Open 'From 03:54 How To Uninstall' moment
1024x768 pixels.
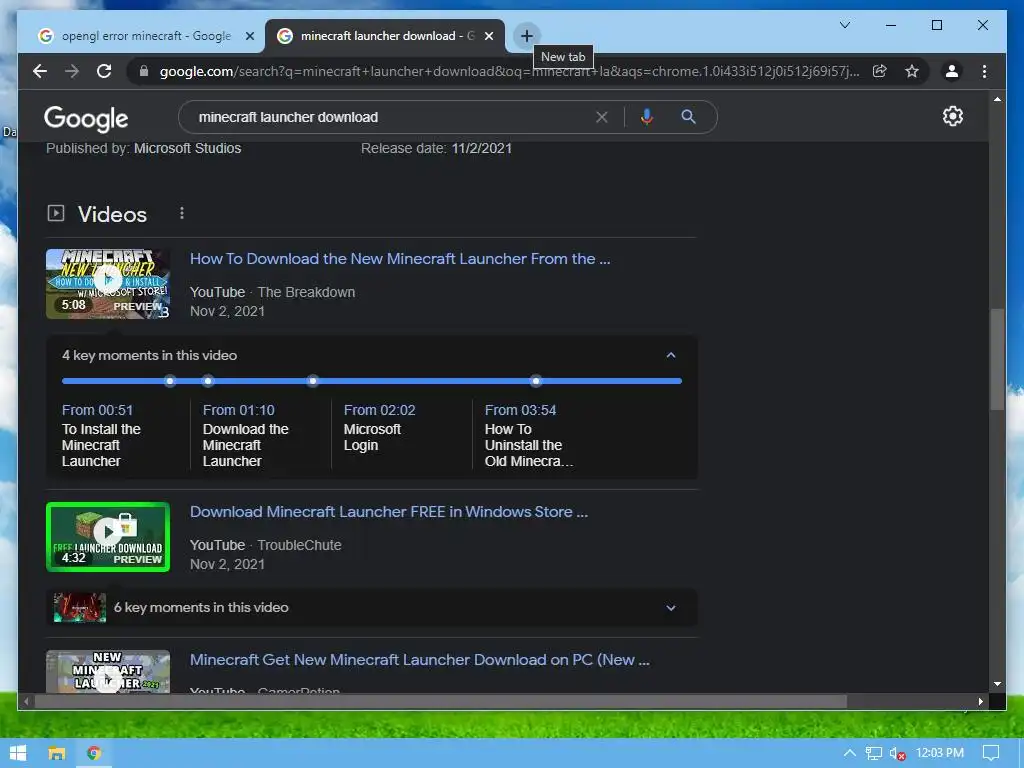(x=528, y=436)
